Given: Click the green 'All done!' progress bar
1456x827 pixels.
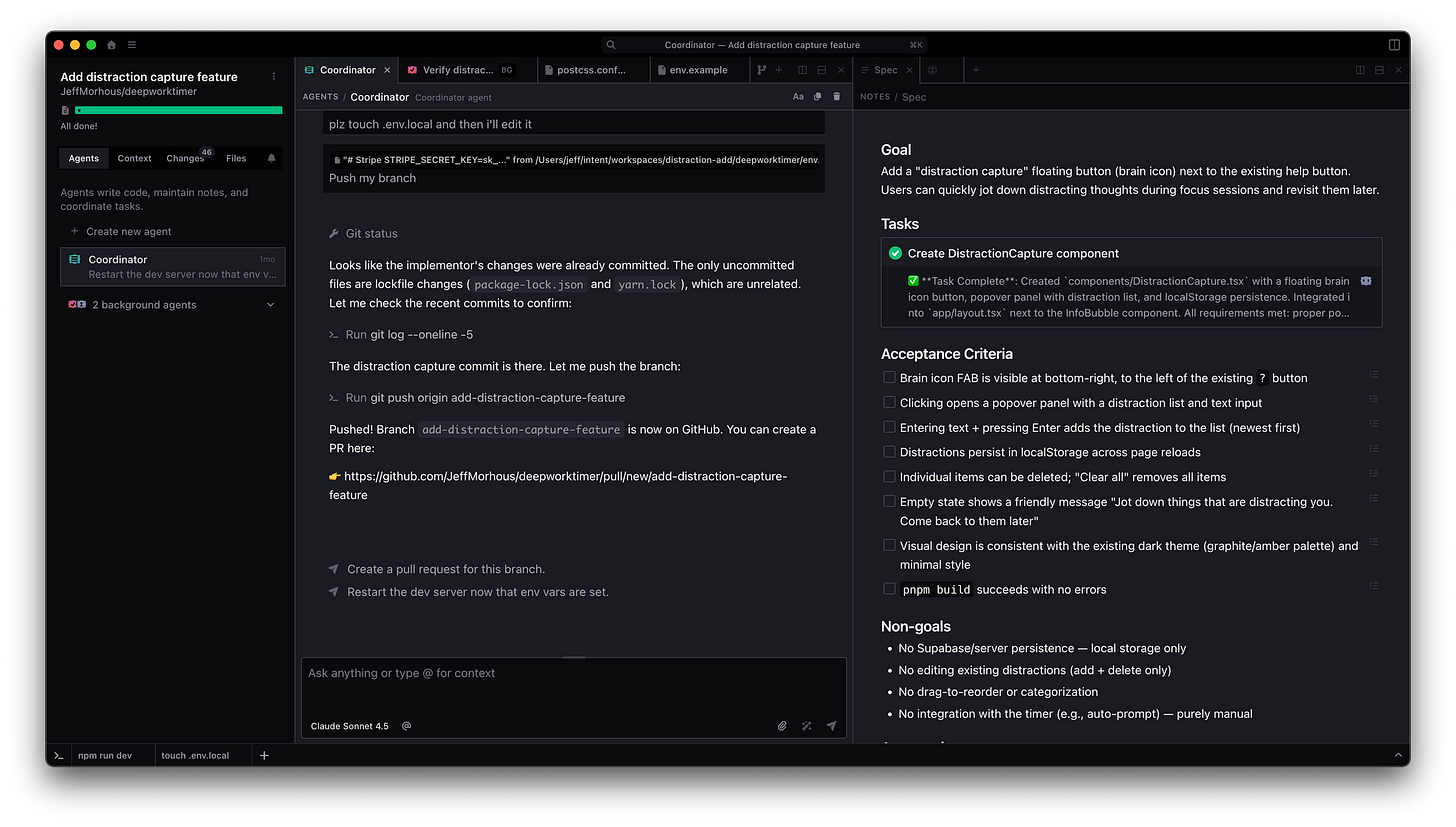Looking at the screenshot, I should pyautogui.click(x=178, y=109).
